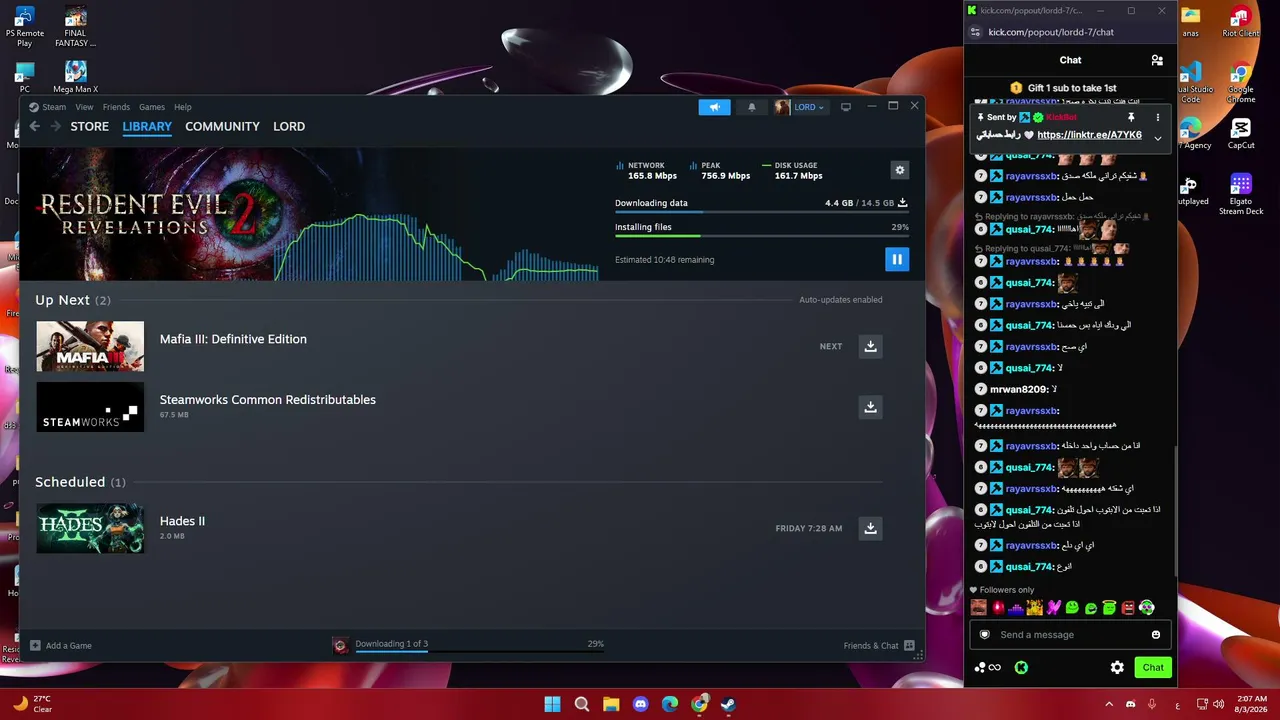Open Steam from the taskbar
This screenshot has height=720, width=1280.
tap(729, 704)
